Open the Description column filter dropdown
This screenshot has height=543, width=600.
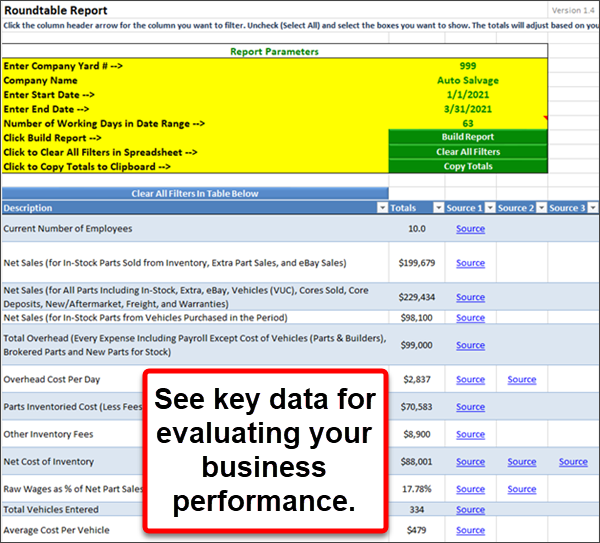pyautogui.click(x=381, y=208)
